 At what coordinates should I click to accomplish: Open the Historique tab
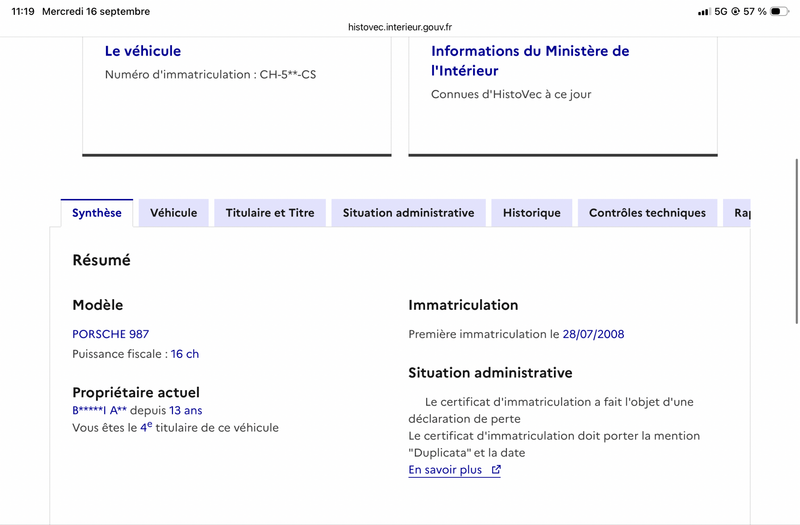click(532, 213)
